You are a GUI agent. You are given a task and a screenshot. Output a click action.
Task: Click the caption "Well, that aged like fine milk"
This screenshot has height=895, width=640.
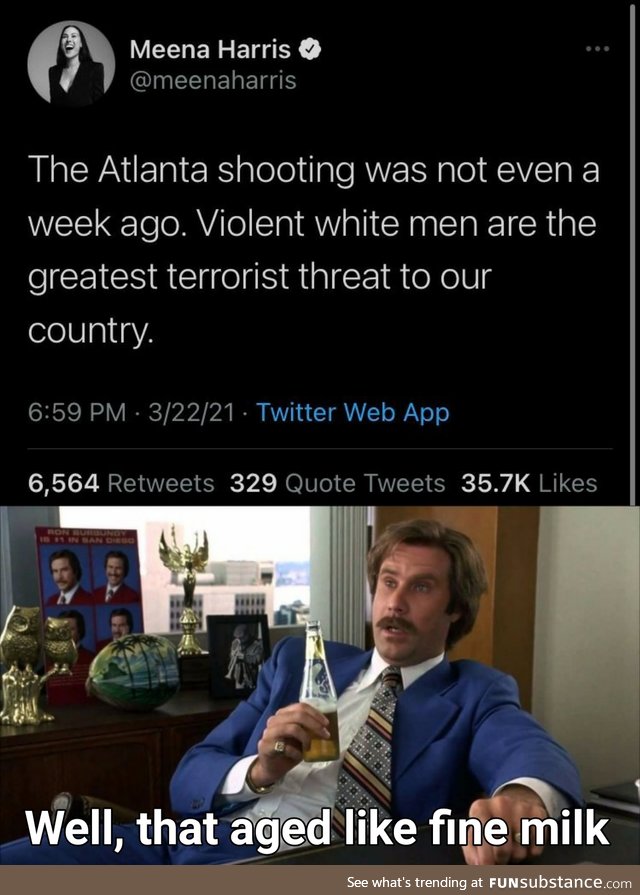pyautogui.click(x=317, y=828)
